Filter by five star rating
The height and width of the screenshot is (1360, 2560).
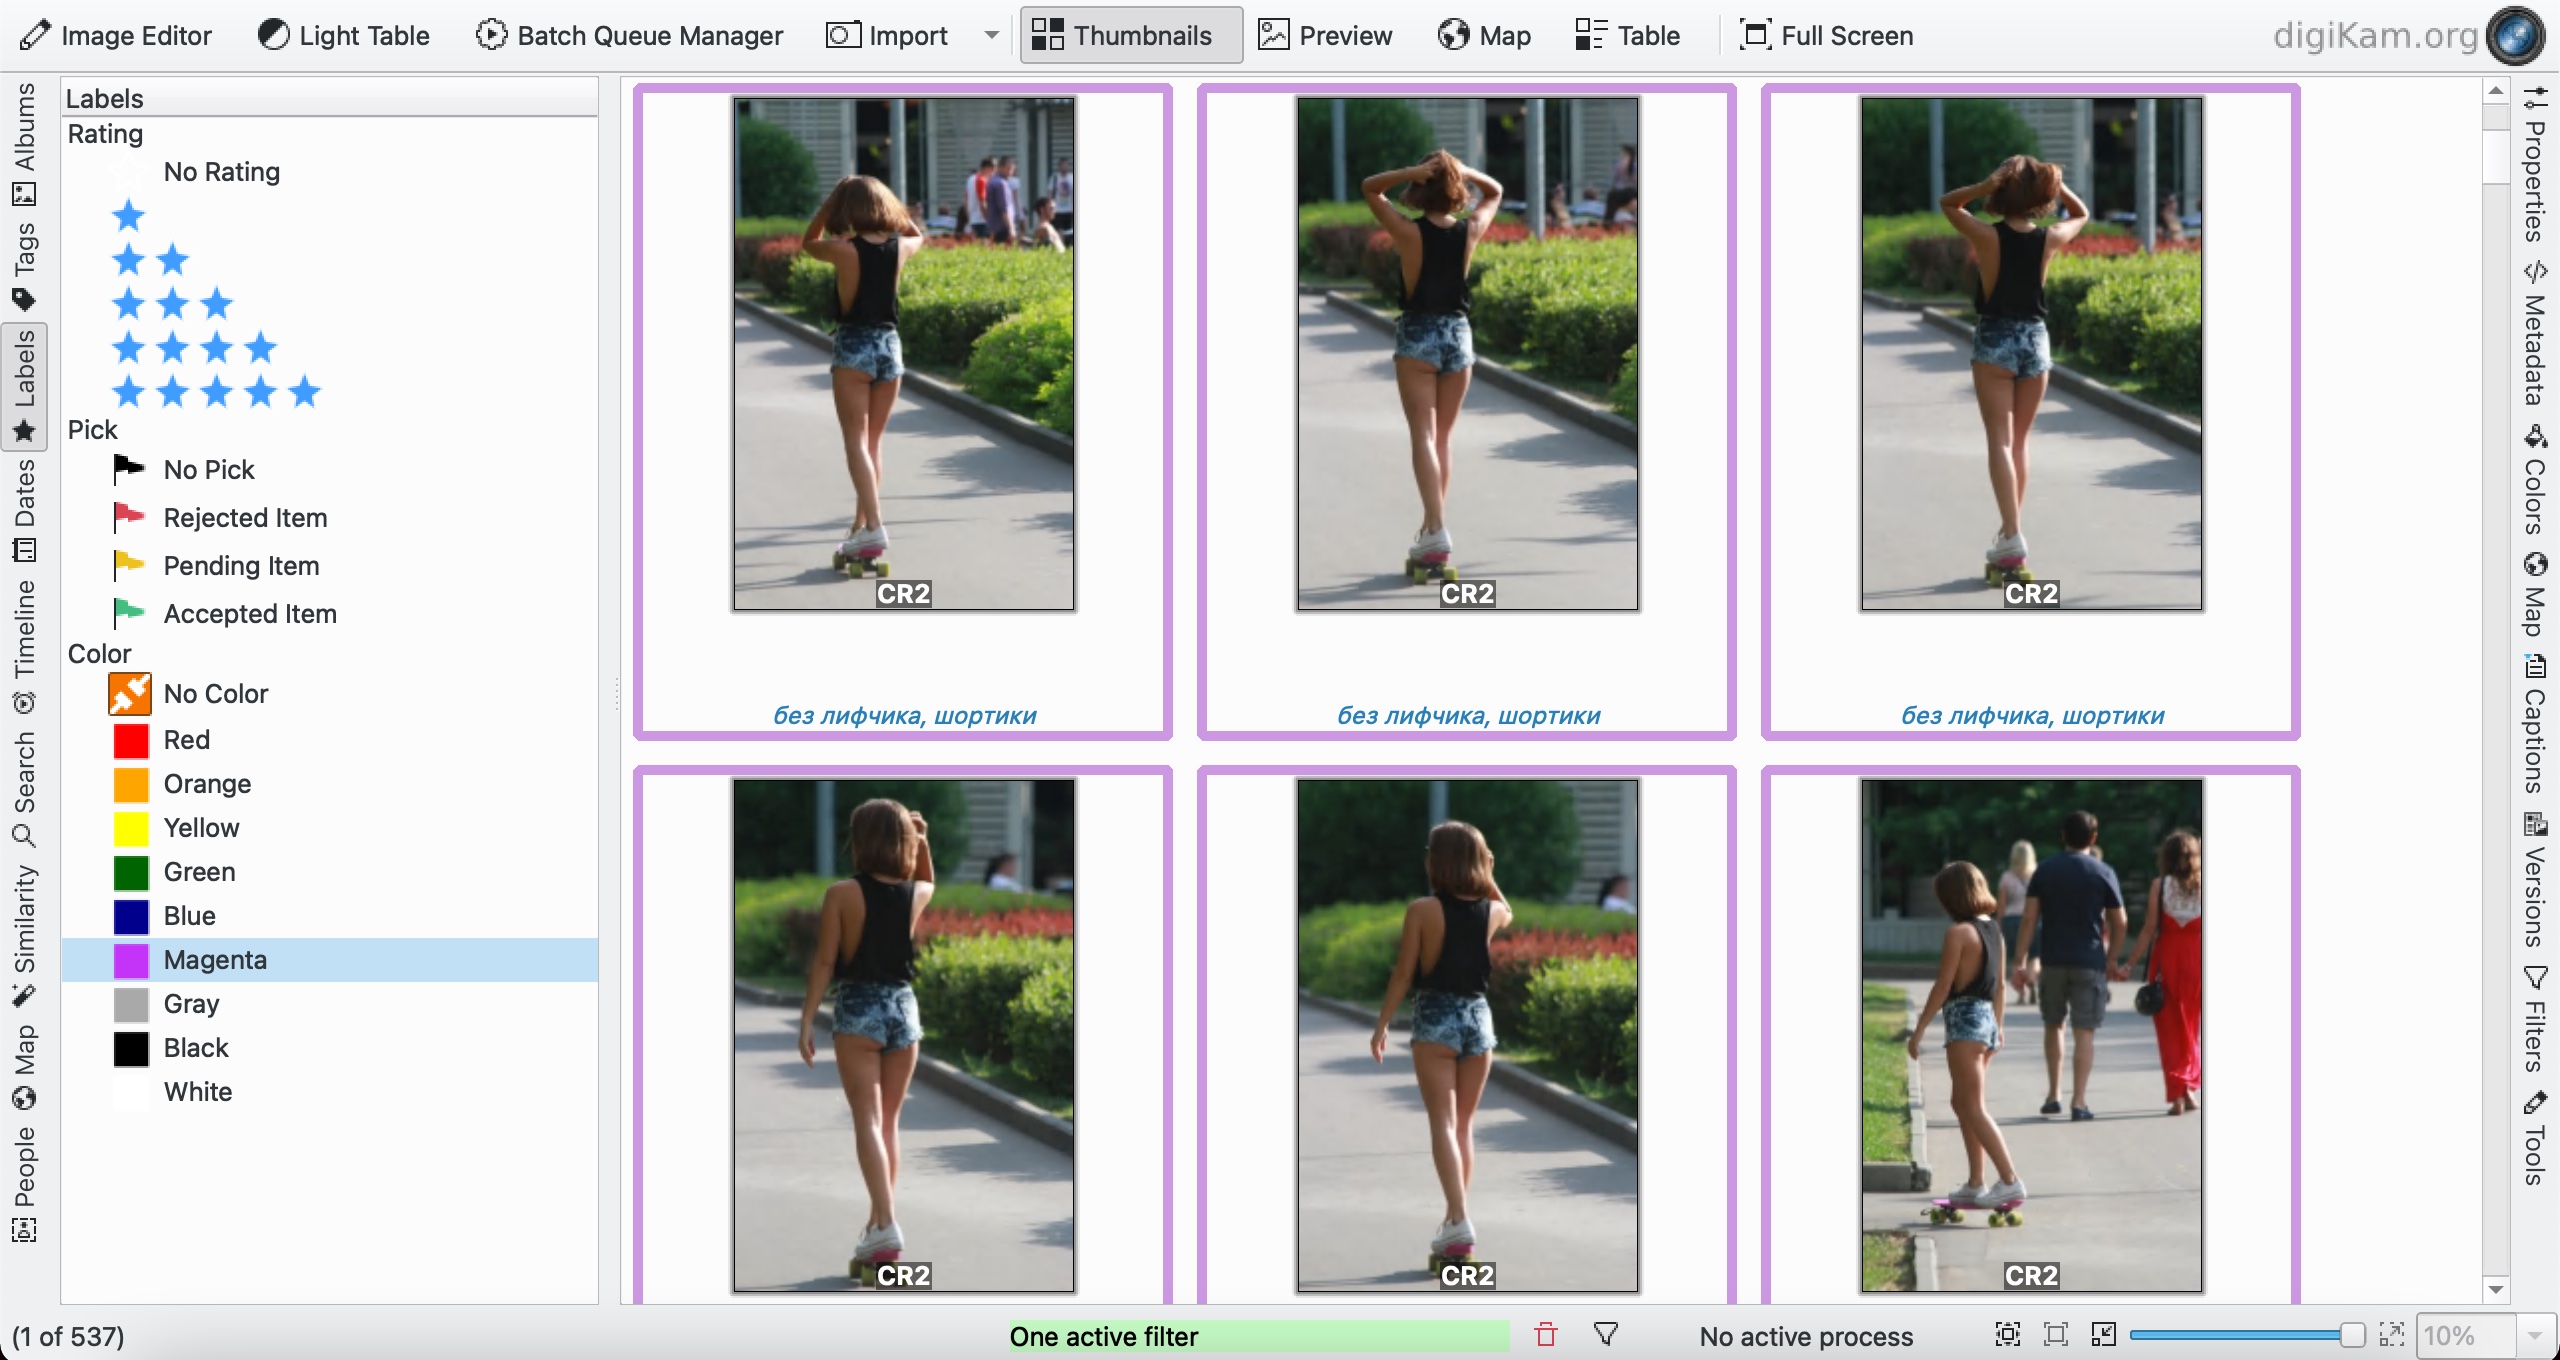click(x=217, y=392)
